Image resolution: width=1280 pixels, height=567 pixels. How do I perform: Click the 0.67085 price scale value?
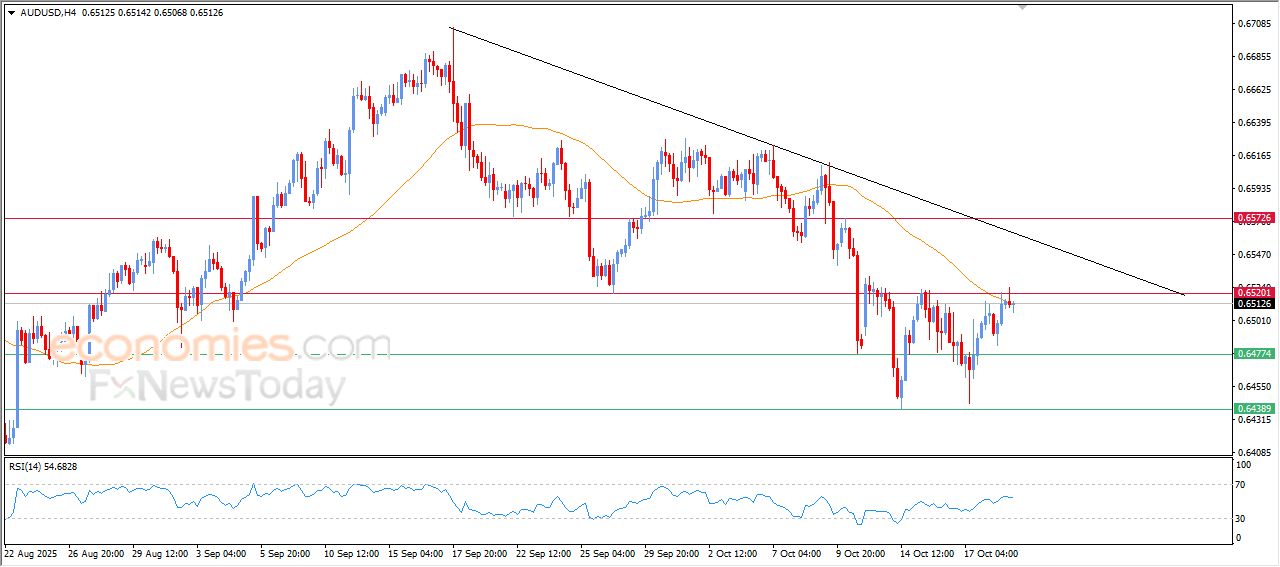1252,24
